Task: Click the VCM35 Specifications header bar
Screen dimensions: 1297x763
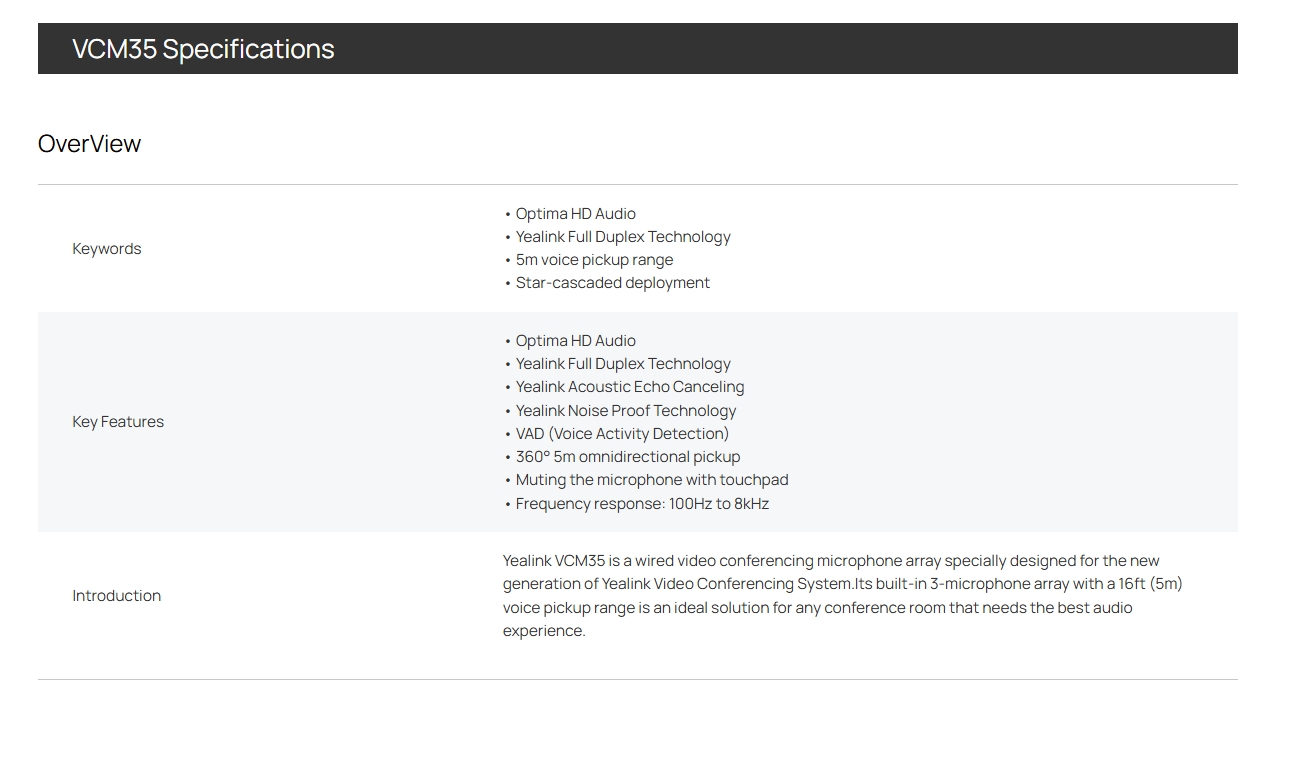Action: click(637, 48)
